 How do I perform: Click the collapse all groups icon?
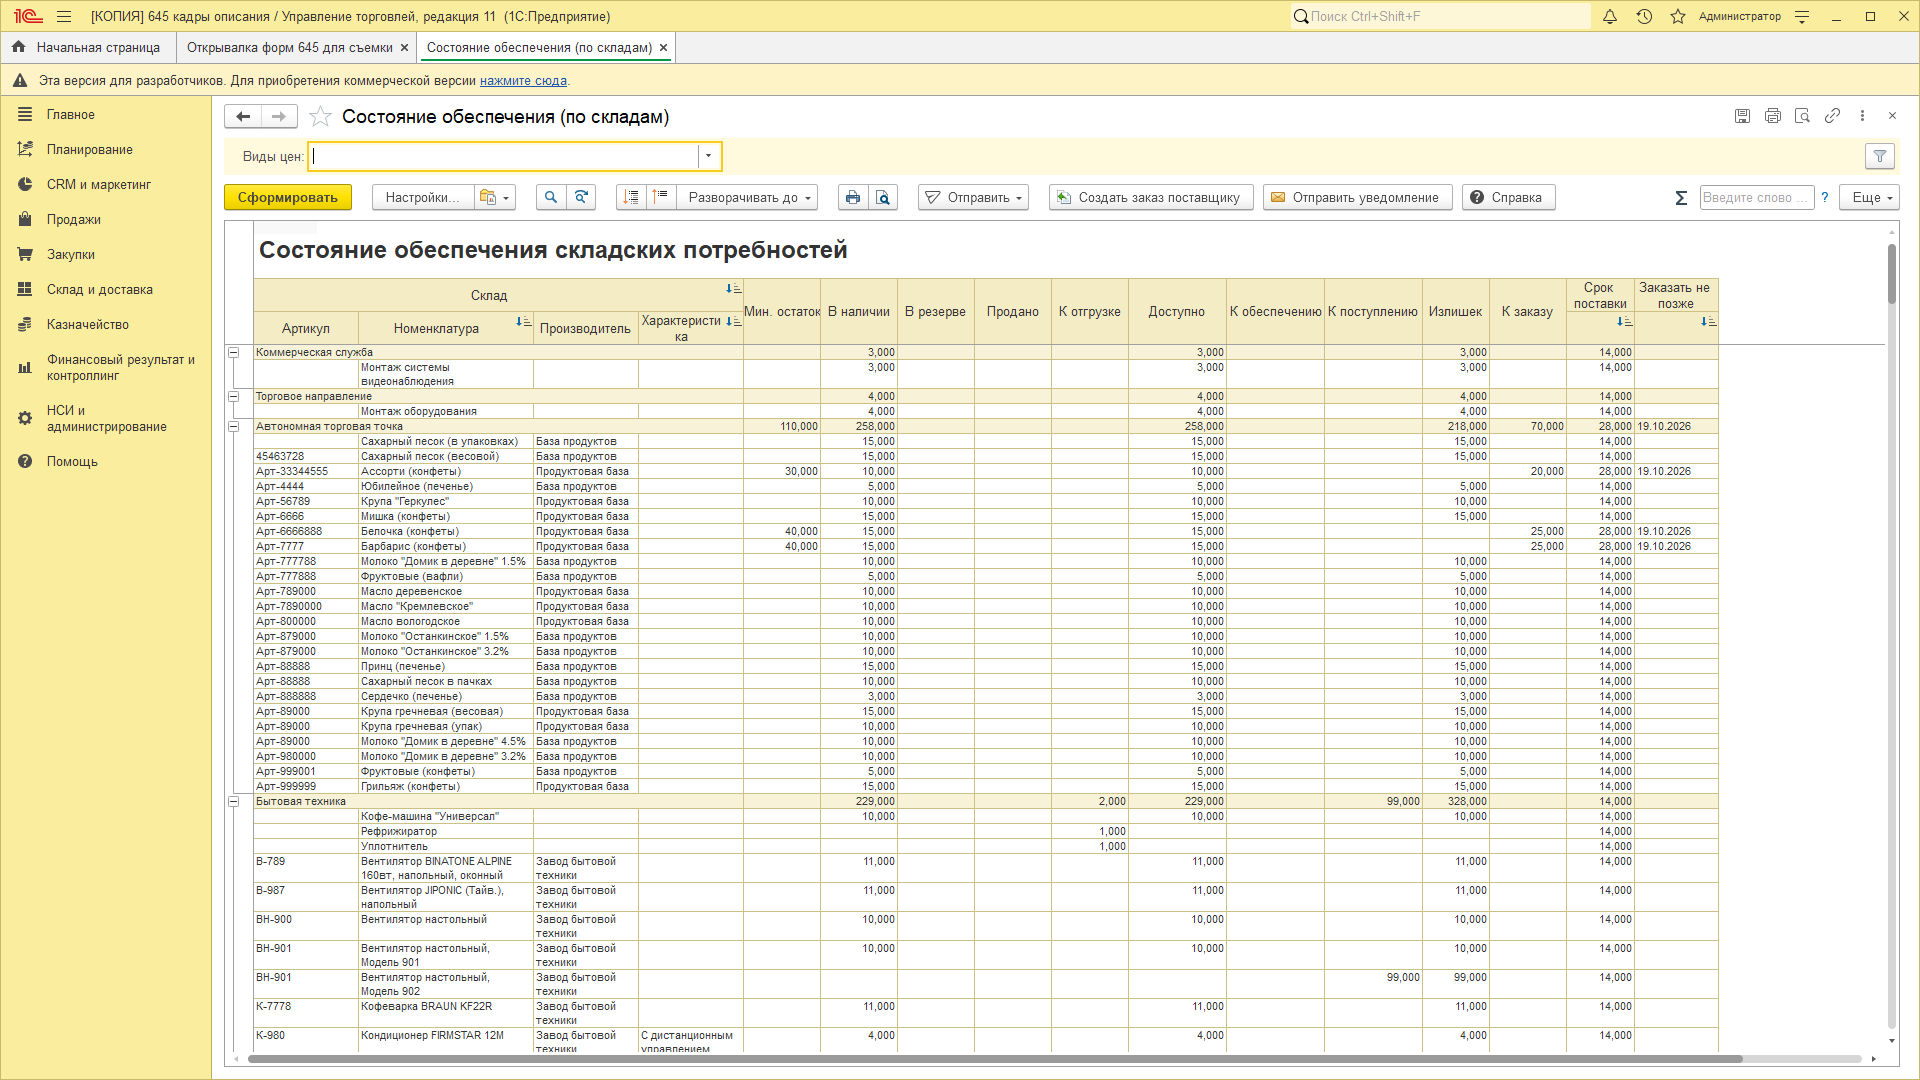(x=661, y=198)
